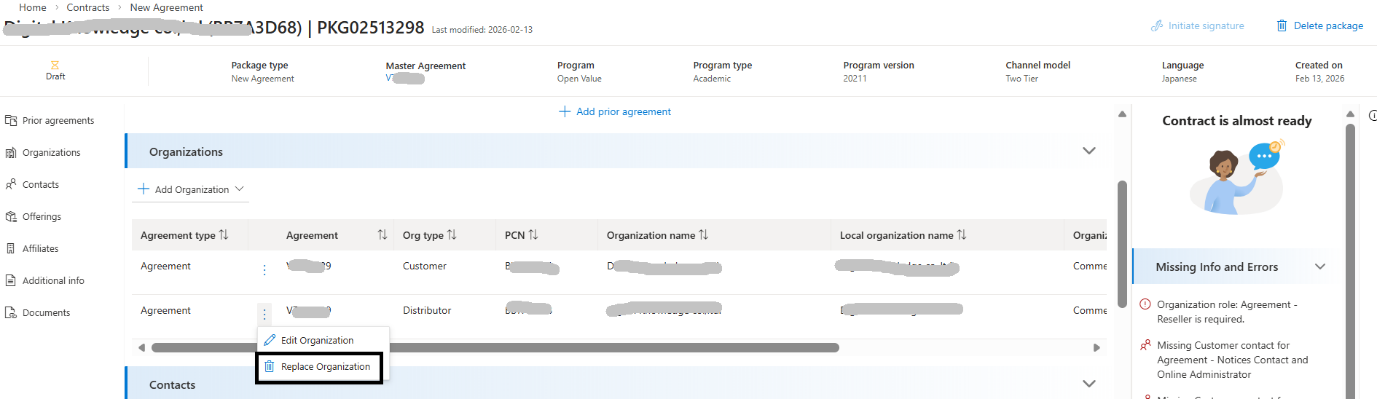Open Additional info in sidebar
1377x399 pixels.
click(x=45, y=280)
